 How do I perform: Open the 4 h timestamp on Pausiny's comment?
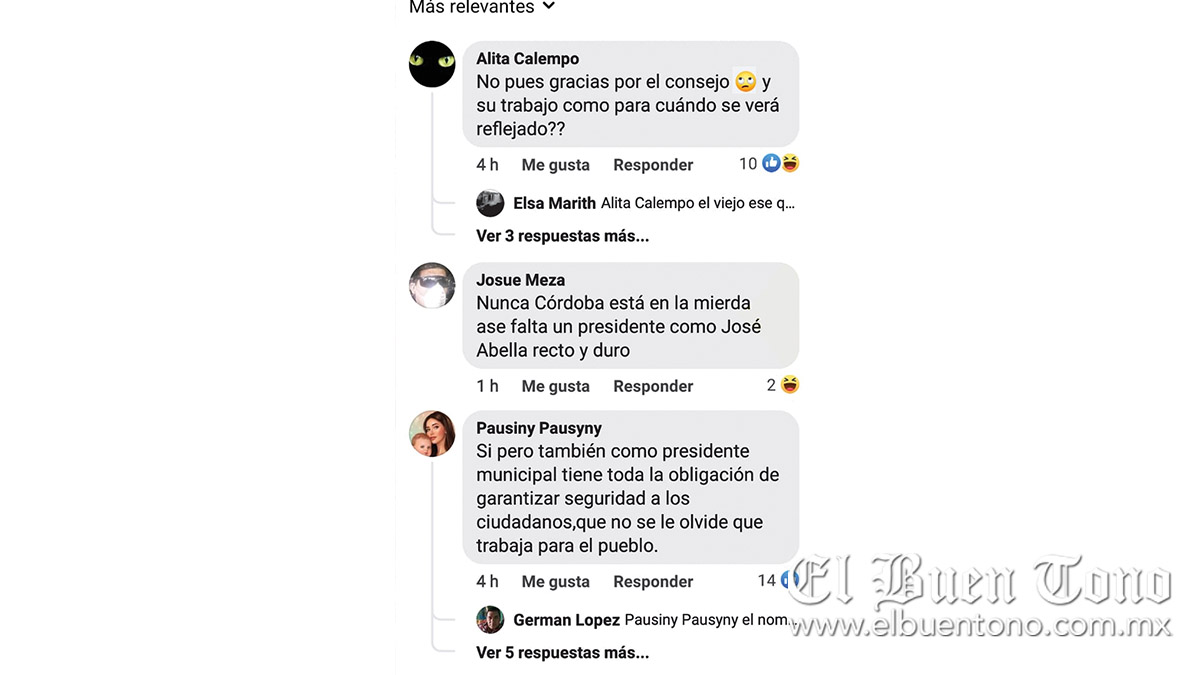[487, 581]
